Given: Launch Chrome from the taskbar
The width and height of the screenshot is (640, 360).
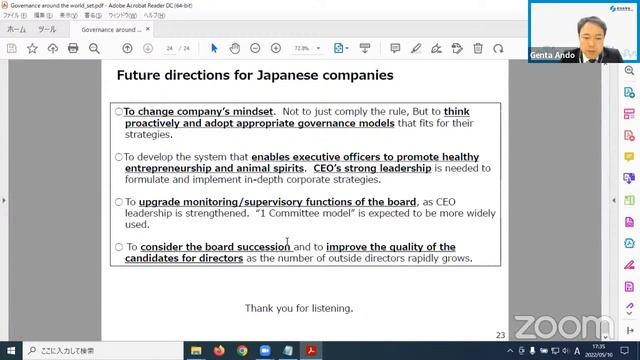Looking at the screenshot, I should 242,351.
